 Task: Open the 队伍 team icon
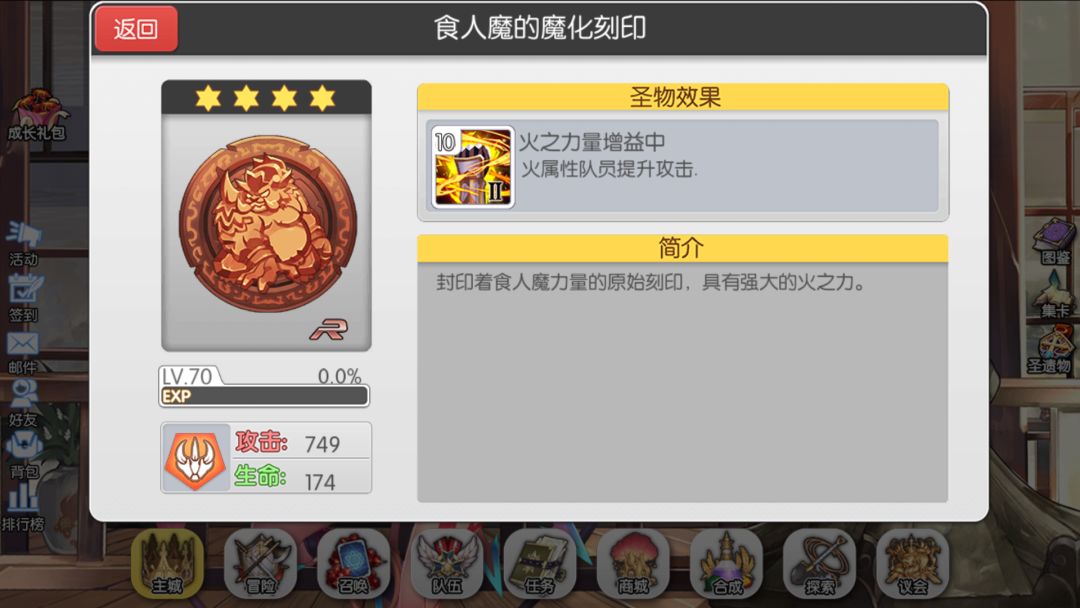pyautogui.click(x=447, y=564)
